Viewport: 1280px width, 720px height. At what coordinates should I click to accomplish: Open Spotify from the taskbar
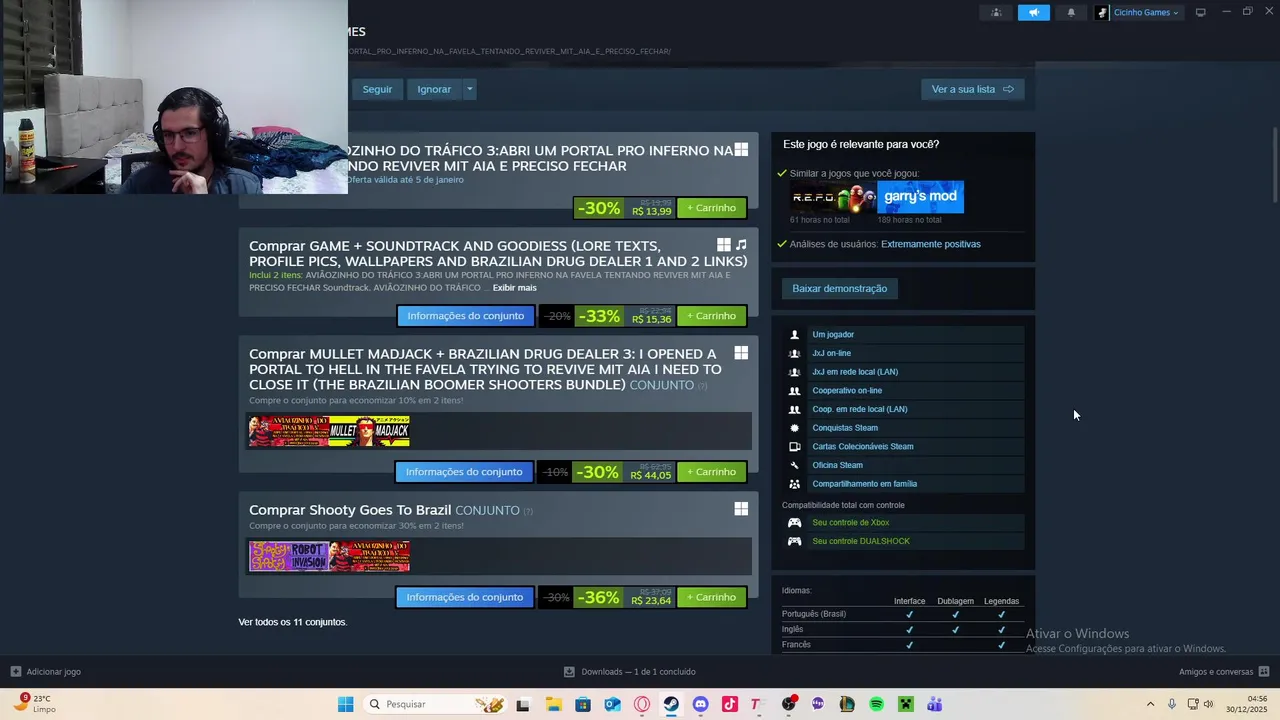point(876,704)
